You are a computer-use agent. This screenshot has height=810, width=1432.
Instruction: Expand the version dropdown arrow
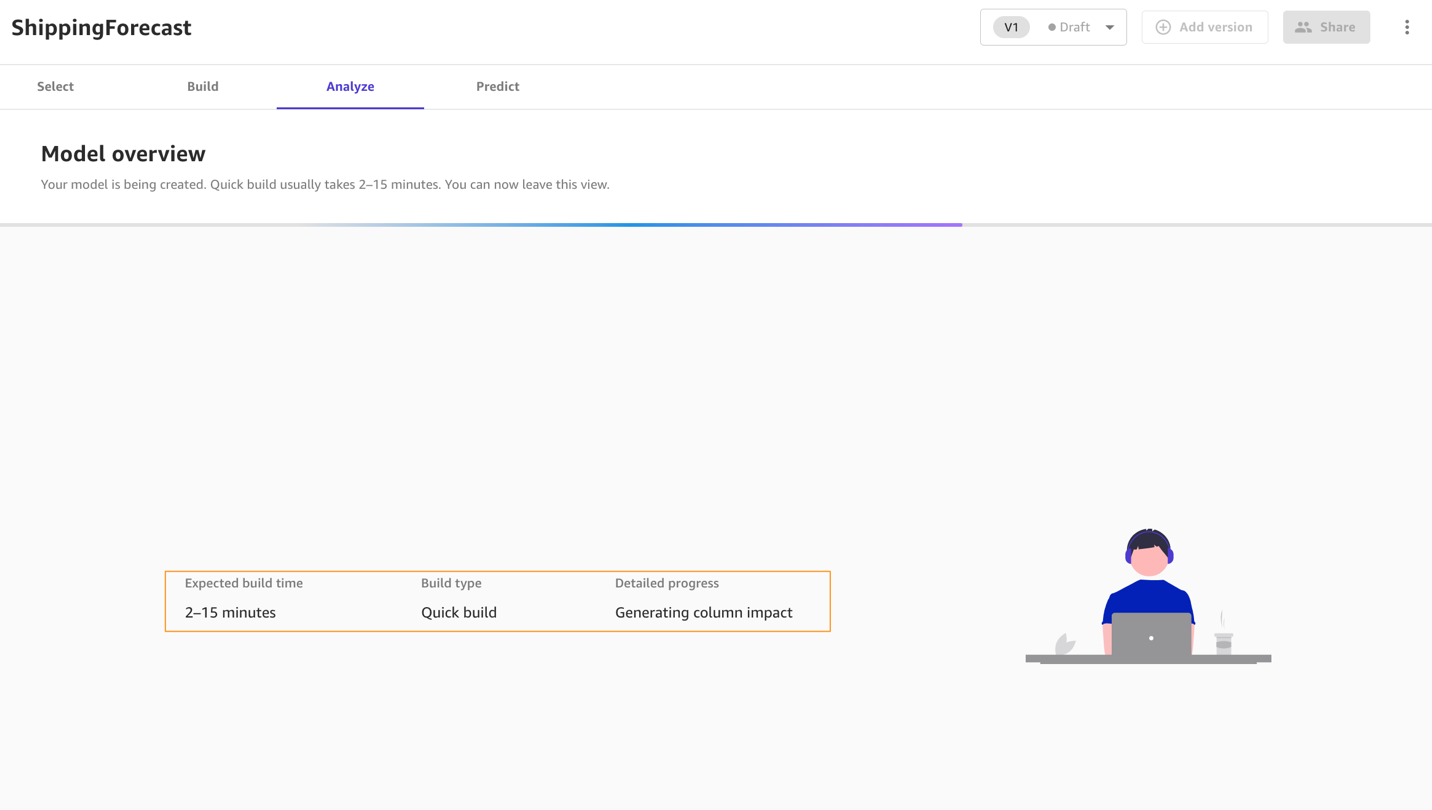(x=1110, y=28)
